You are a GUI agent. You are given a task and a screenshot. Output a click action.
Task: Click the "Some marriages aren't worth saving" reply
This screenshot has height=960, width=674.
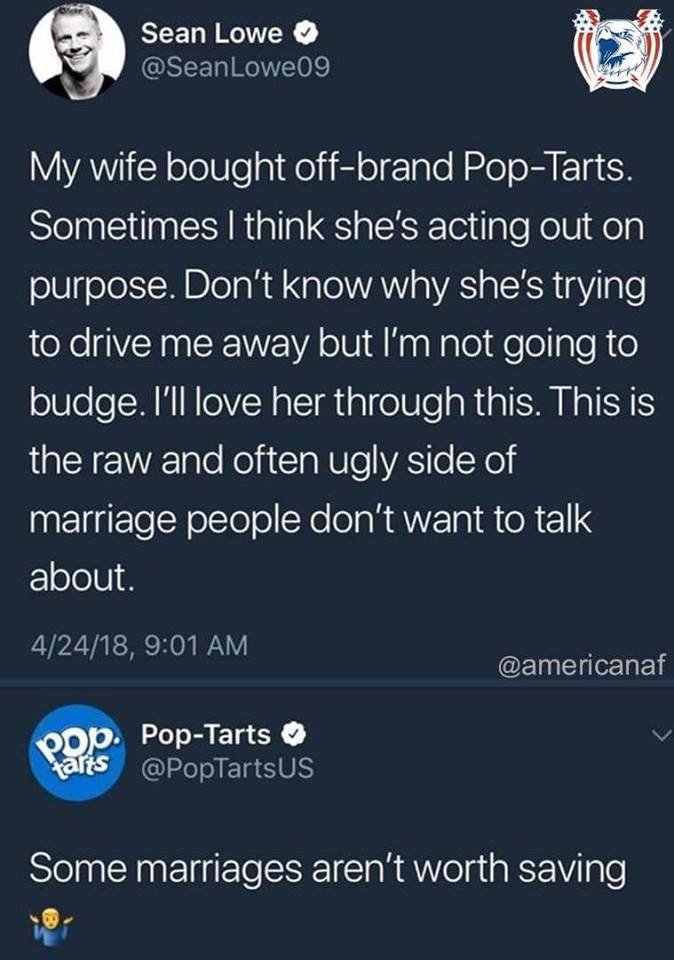(x=328, y=869)
